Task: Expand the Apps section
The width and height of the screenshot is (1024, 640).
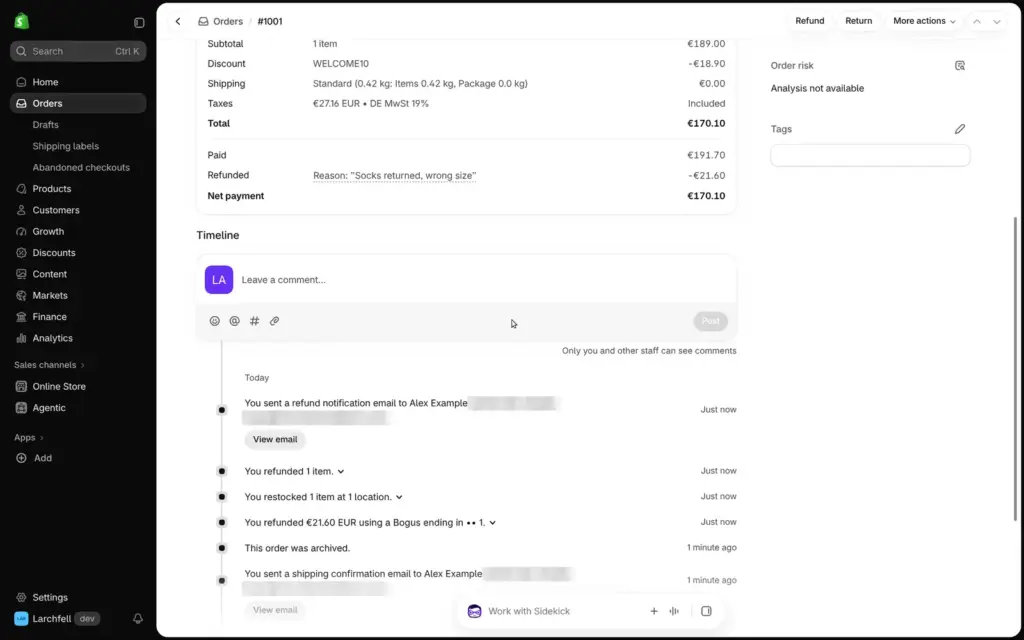Action: 29,438
